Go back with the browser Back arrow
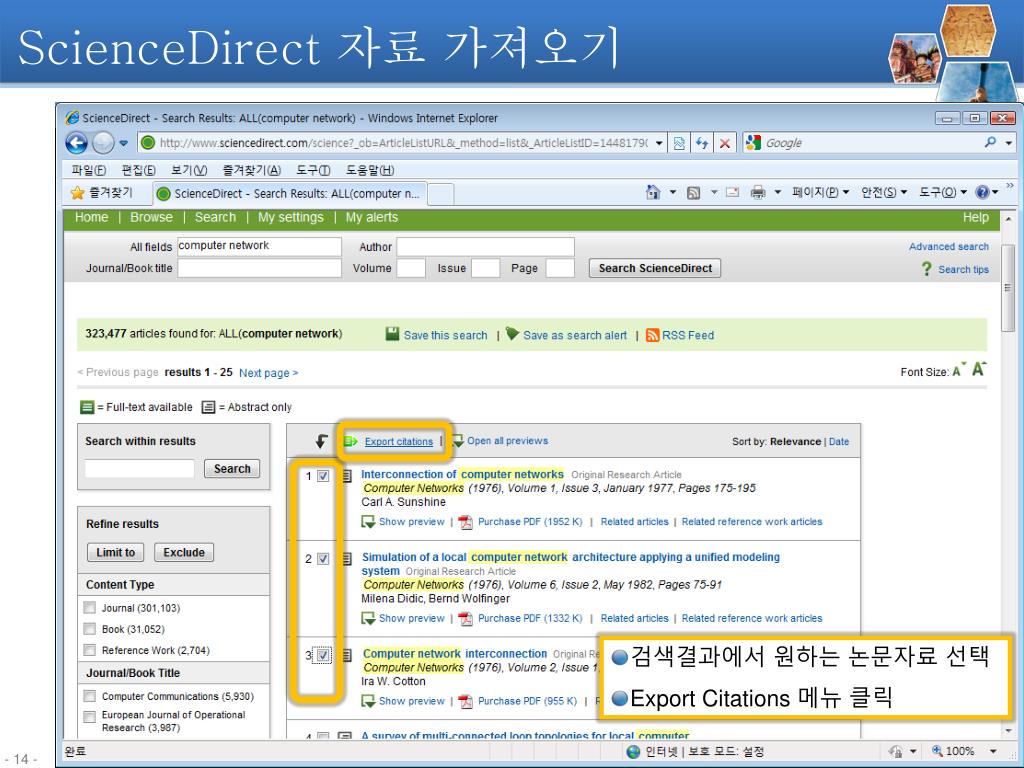This screenshot has height=768, width=1024. 76,142
